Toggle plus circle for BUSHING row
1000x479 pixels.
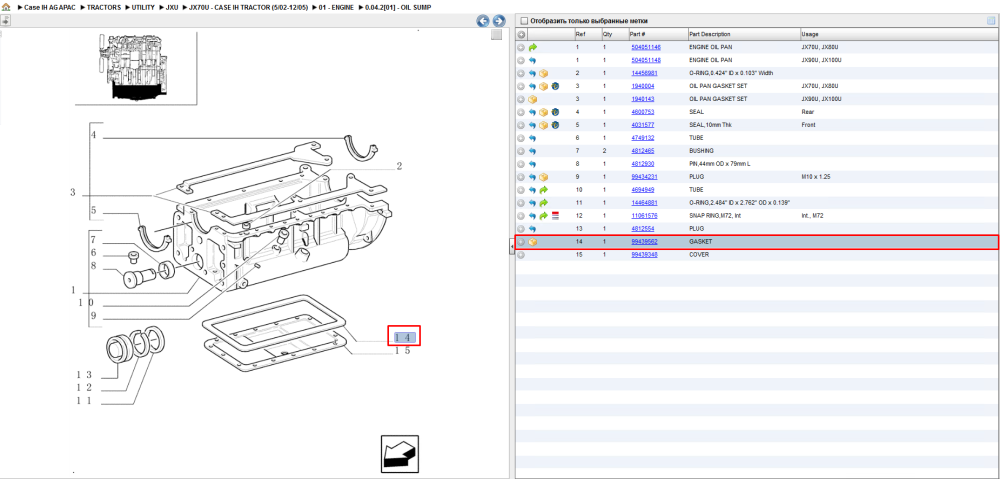point(521,151)
